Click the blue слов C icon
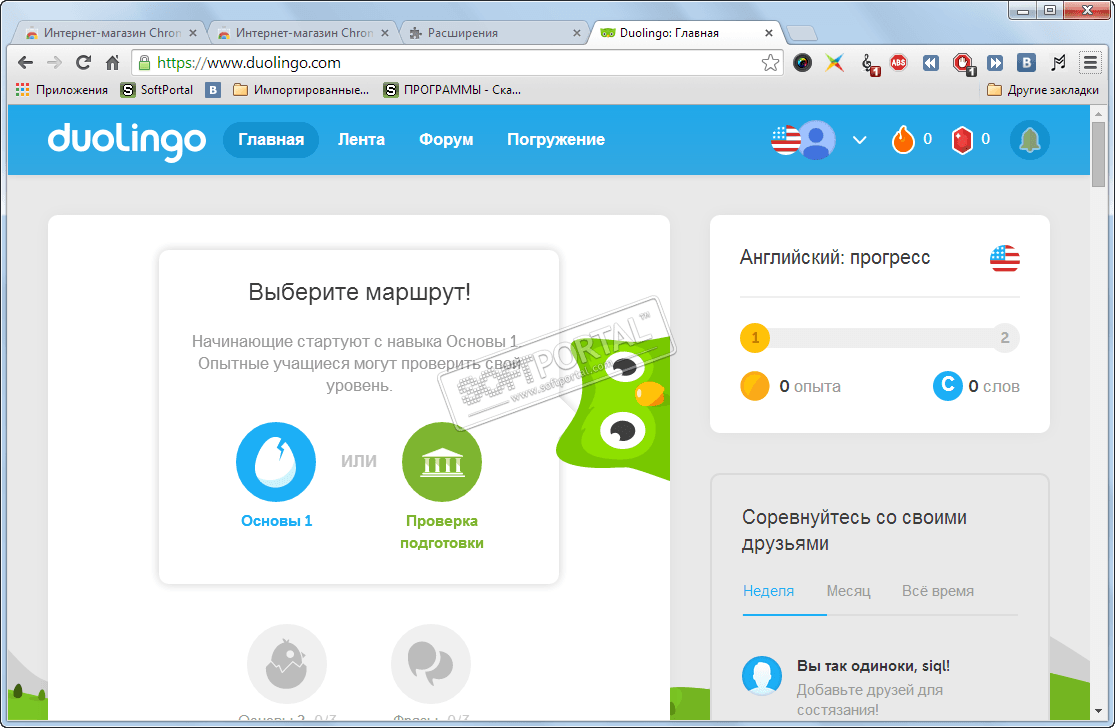The height and width of the screenshot is (728, 1115). tap(948, 386)
